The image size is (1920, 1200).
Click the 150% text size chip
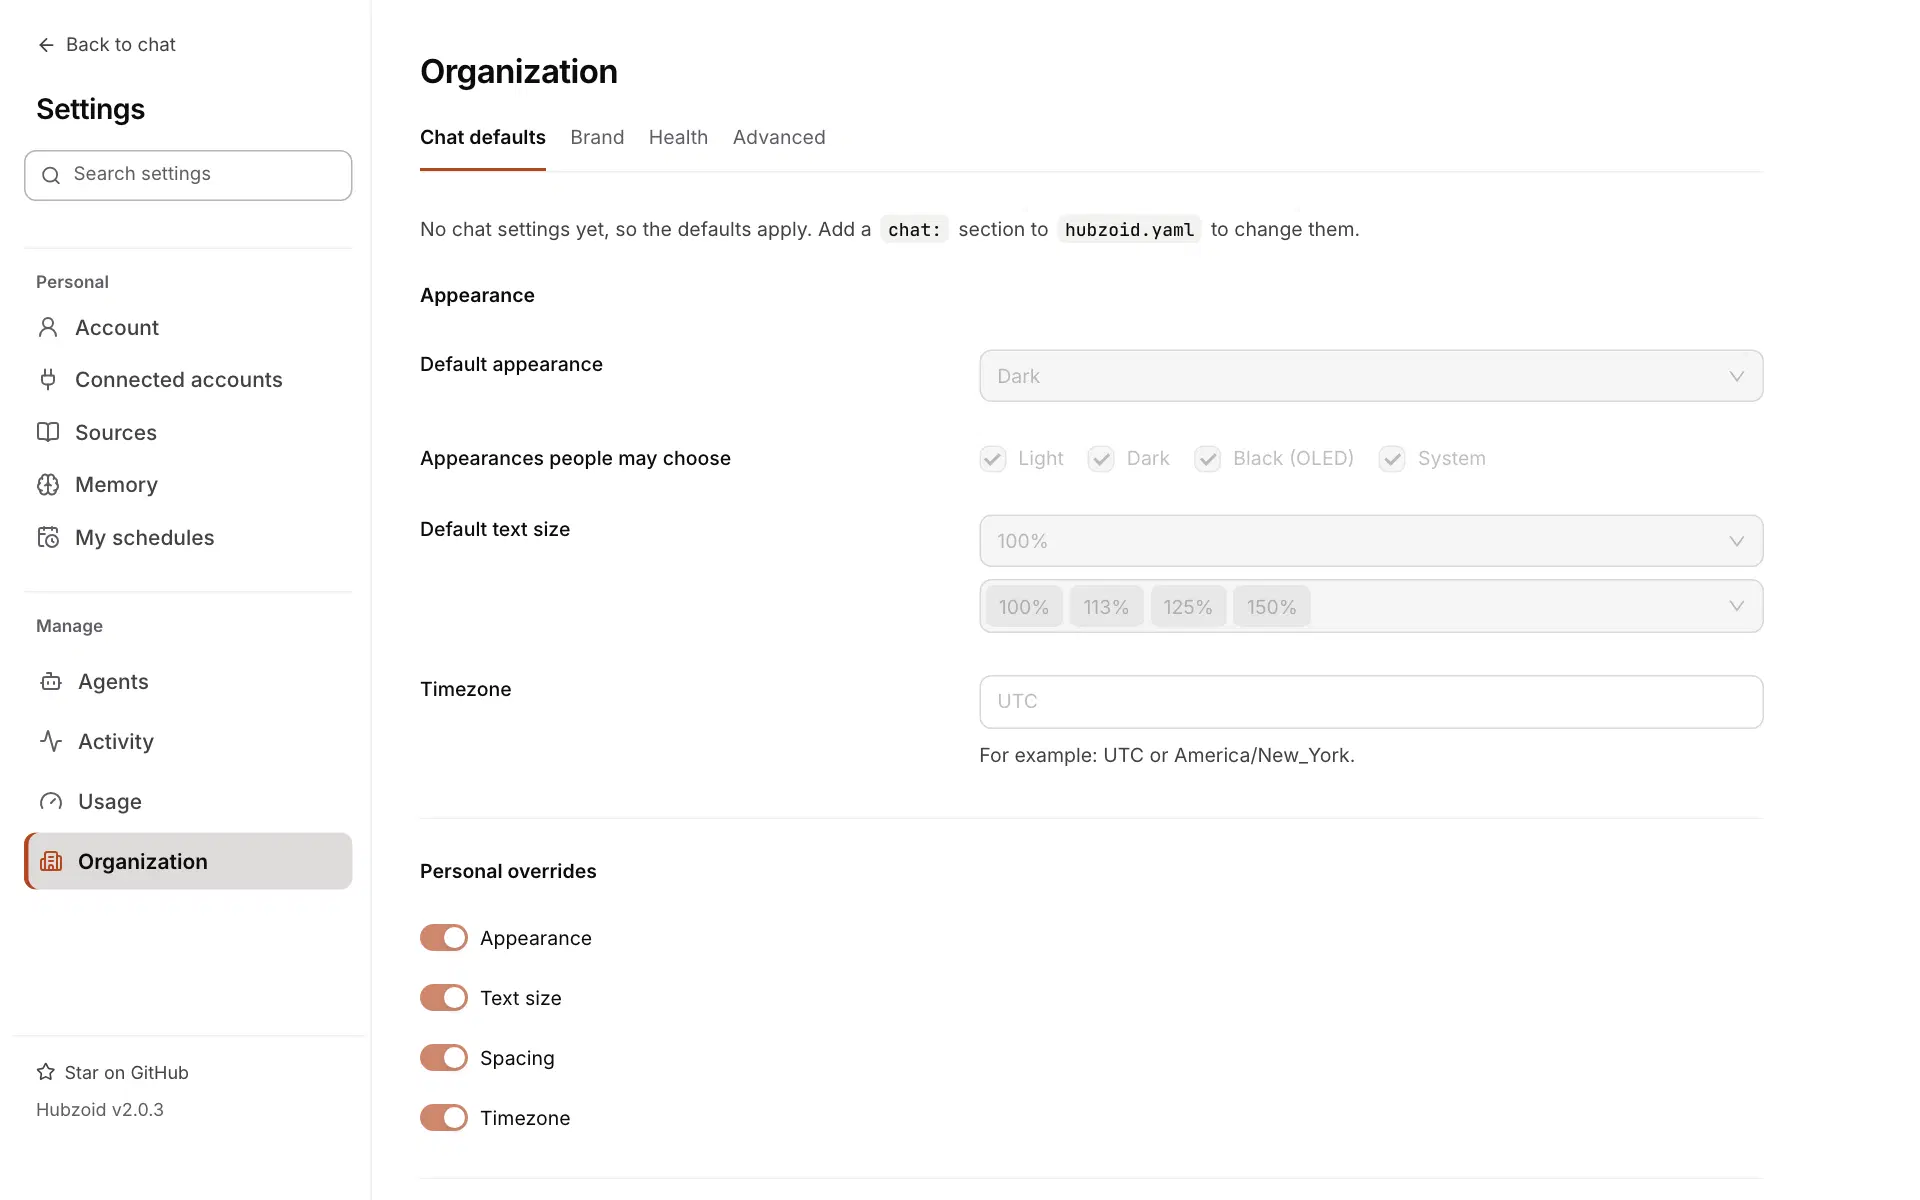[x=1271, y=607]
